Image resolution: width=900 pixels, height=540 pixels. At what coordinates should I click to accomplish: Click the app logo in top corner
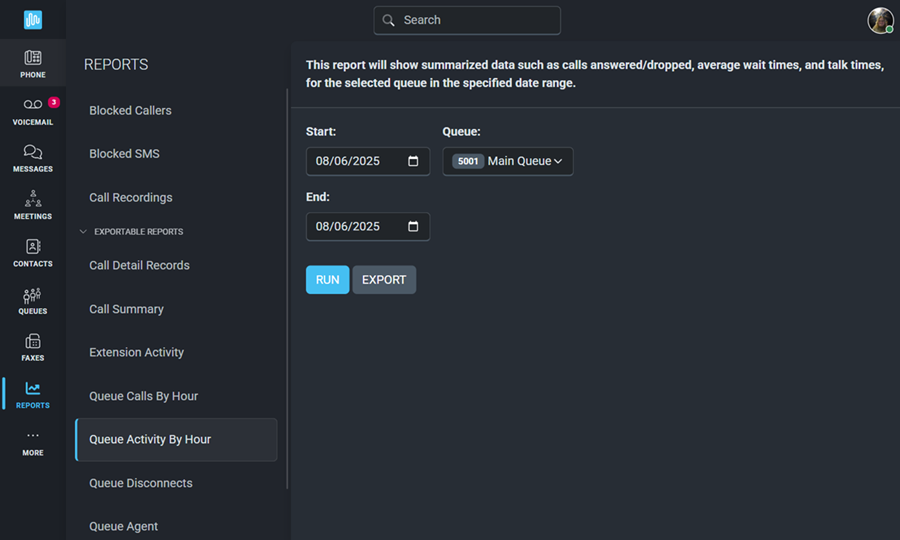point(33,20)
